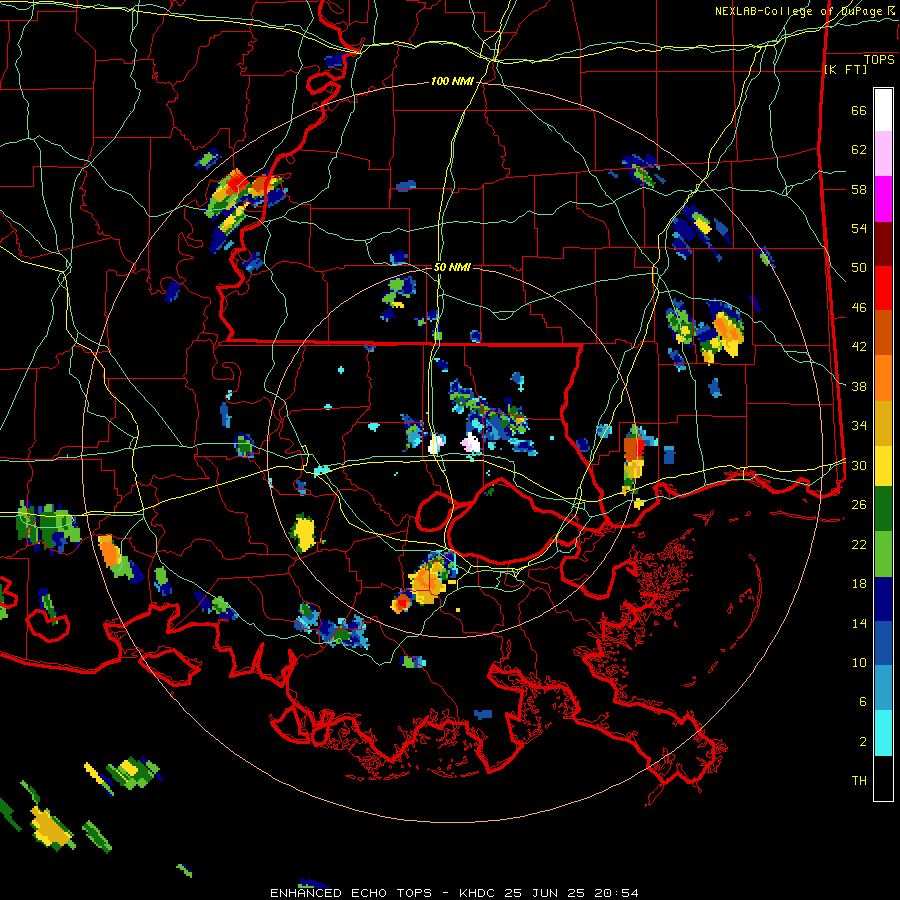This screenshot has width=900, height=900.
Task: Click the navy blue legend band
Action: [883, 599]
